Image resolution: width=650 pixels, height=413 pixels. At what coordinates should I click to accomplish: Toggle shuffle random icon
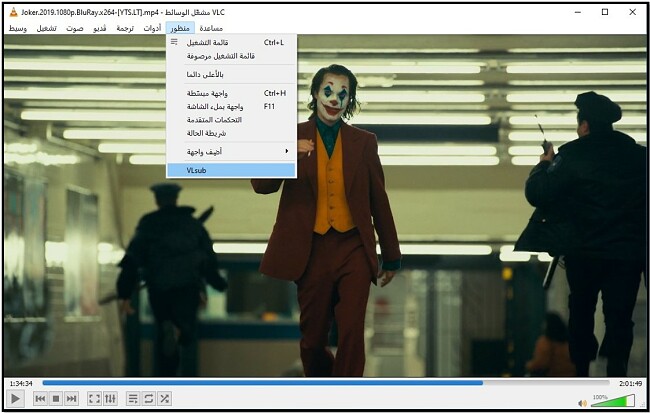pyautogui.click(x=164, y=399)
